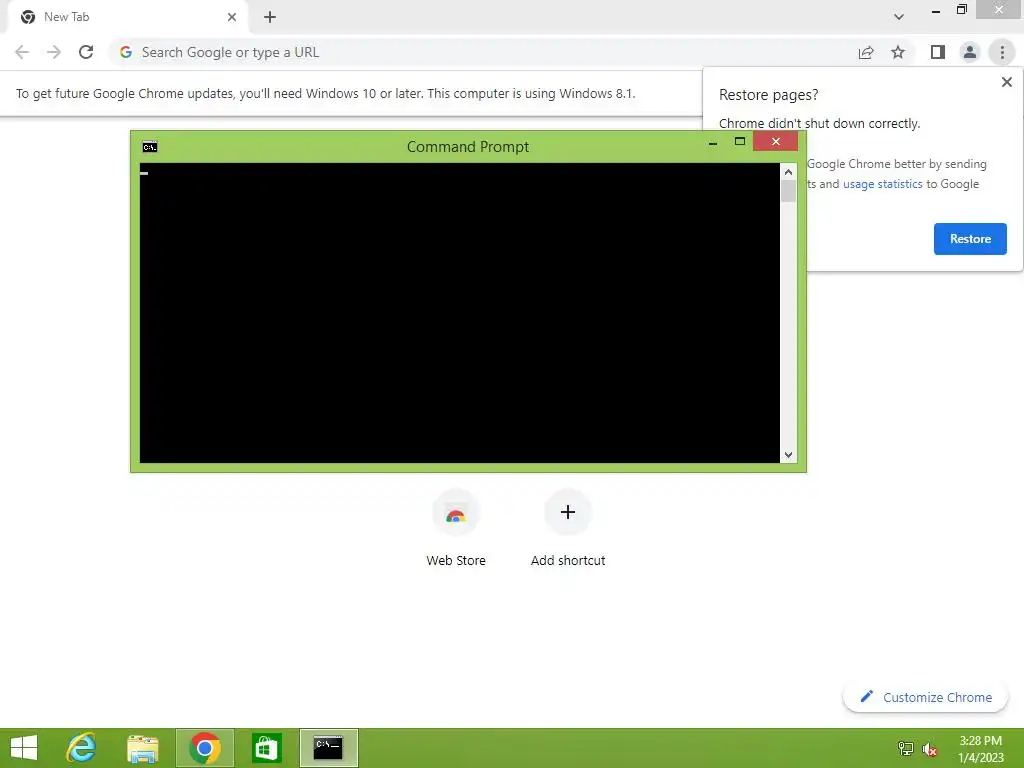Click Command Prompt scrollbar up arrow

tap(788, 172)
